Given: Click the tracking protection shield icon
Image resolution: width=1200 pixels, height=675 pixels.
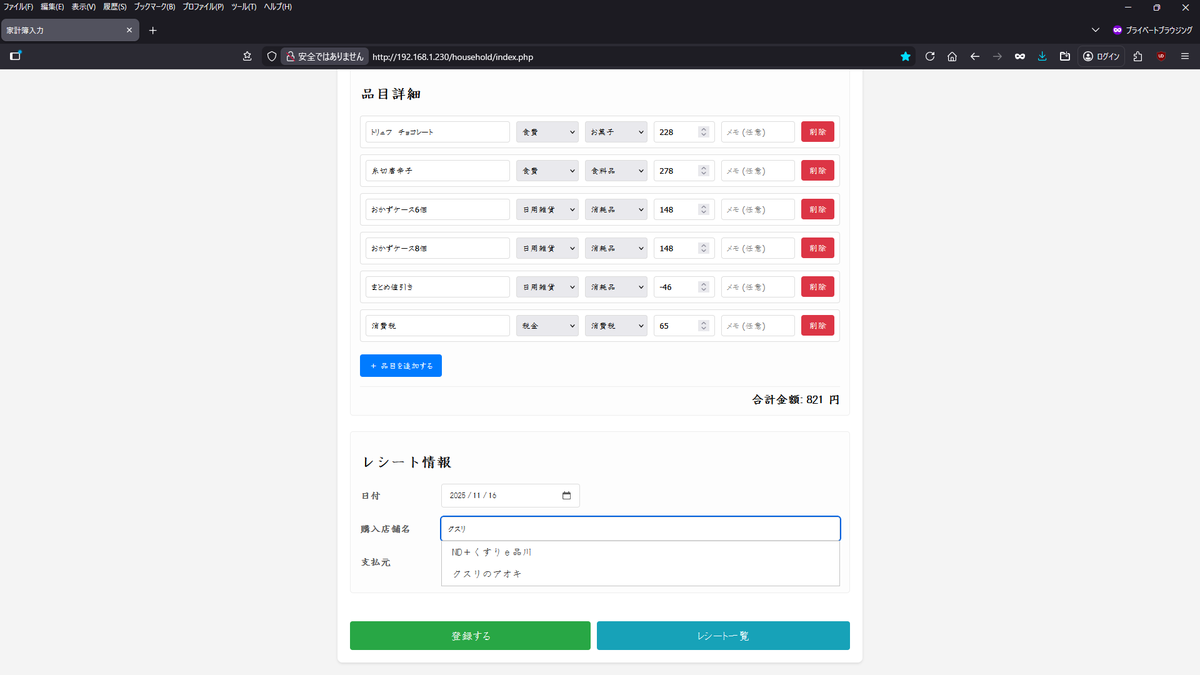Looking at the screenshot, I should click(x=270, y=57).
